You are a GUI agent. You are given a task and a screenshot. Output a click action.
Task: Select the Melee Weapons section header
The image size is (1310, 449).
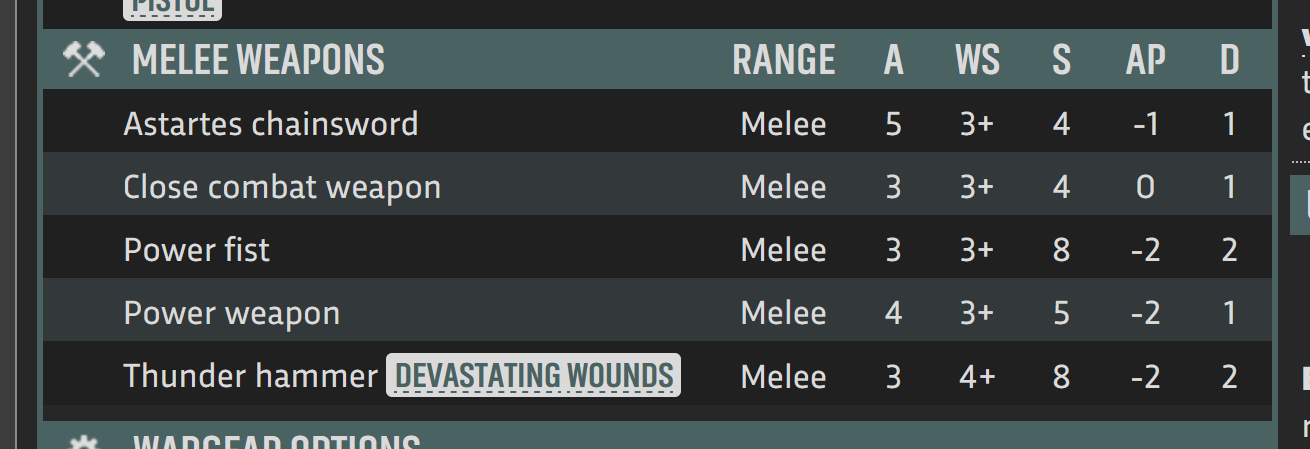tap(657, 60)
